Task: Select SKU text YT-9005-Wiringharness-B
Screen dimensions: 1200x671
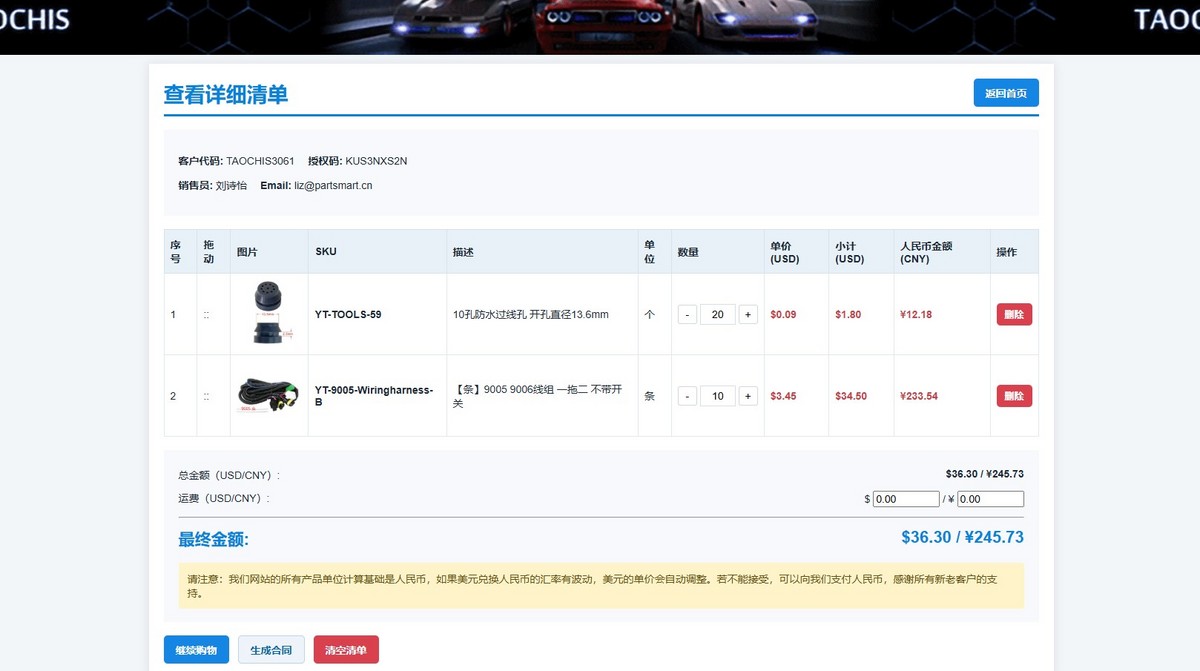Action: coord(374,396)
